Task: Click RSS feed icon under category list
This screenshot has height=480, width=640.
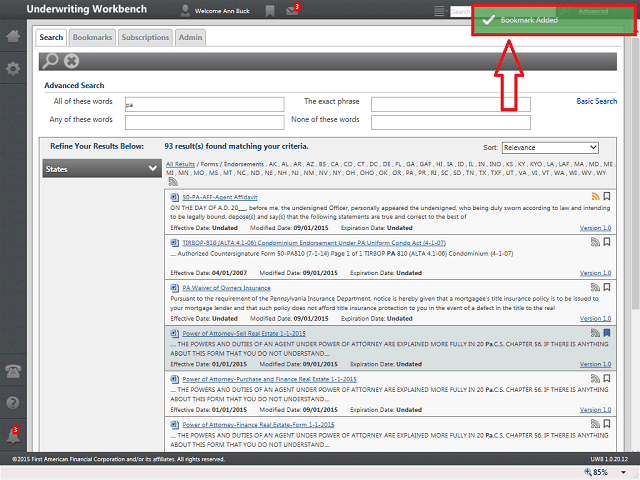Action: tap(173, 182)
